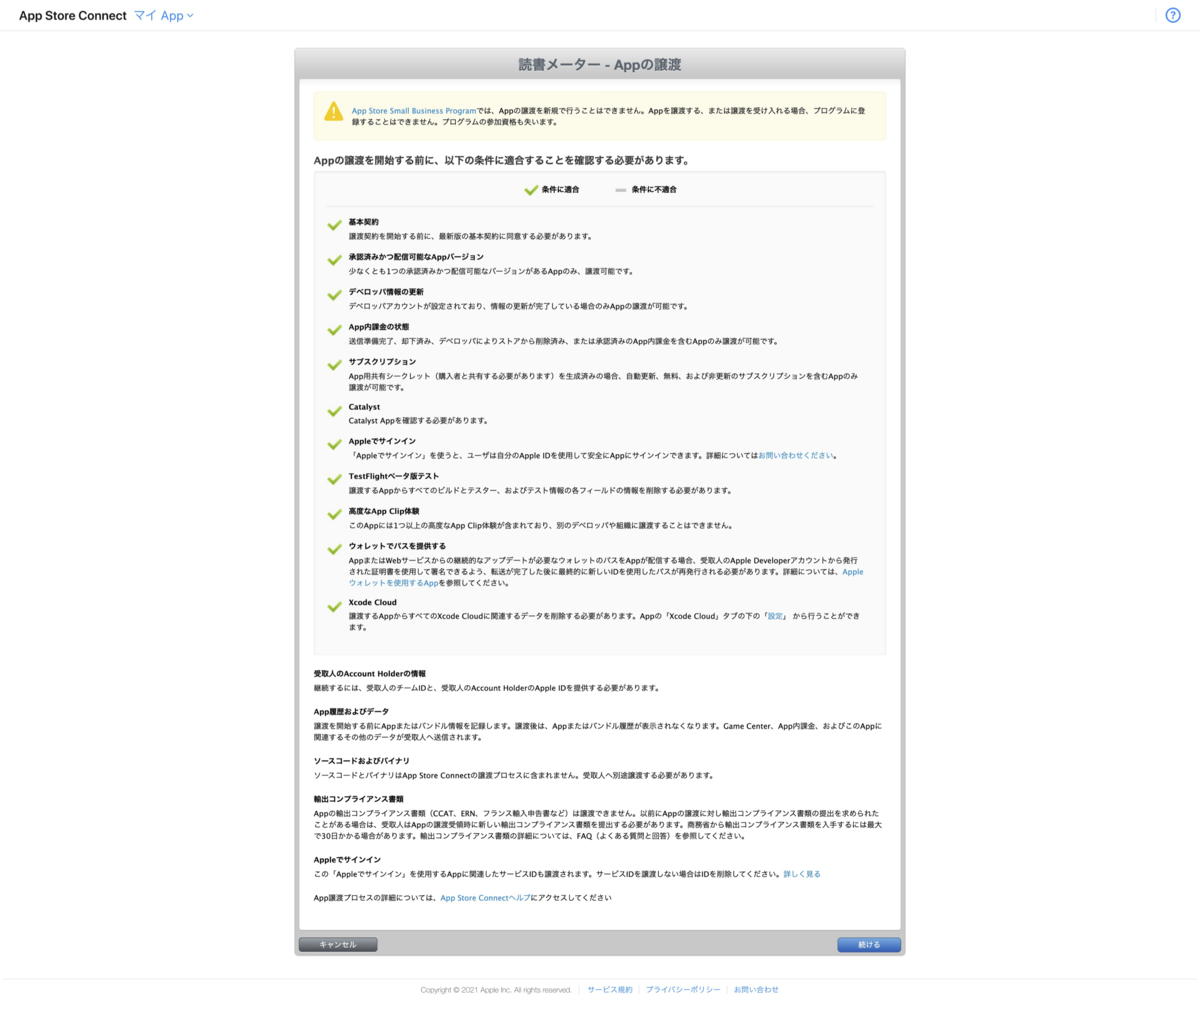Screen dimensions: 1200x1030
Task: Open サービス規約 in the footer
Action: pyautogui.click(x=610, y=990)
